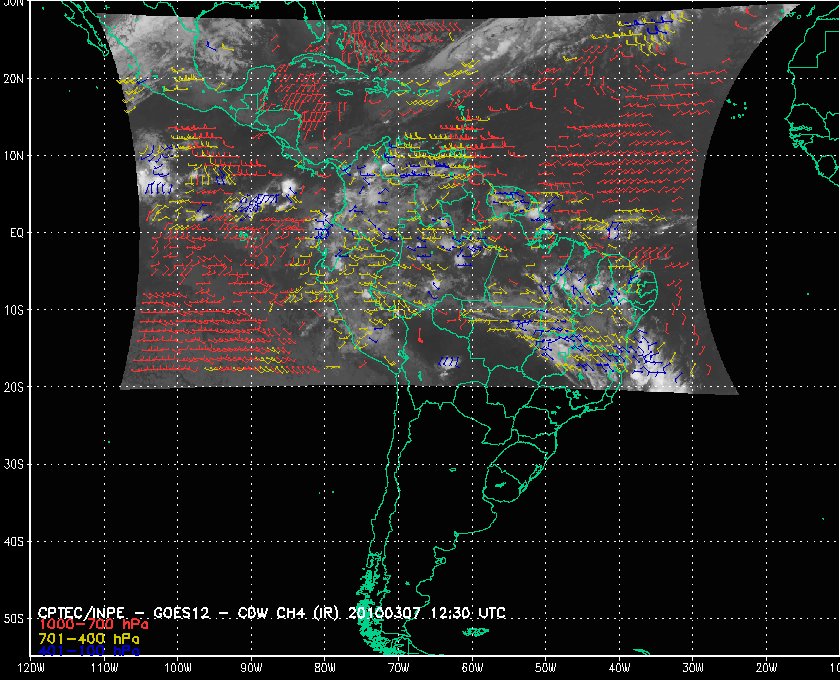Click the 30S latitude label

click(x=13, y=464)
